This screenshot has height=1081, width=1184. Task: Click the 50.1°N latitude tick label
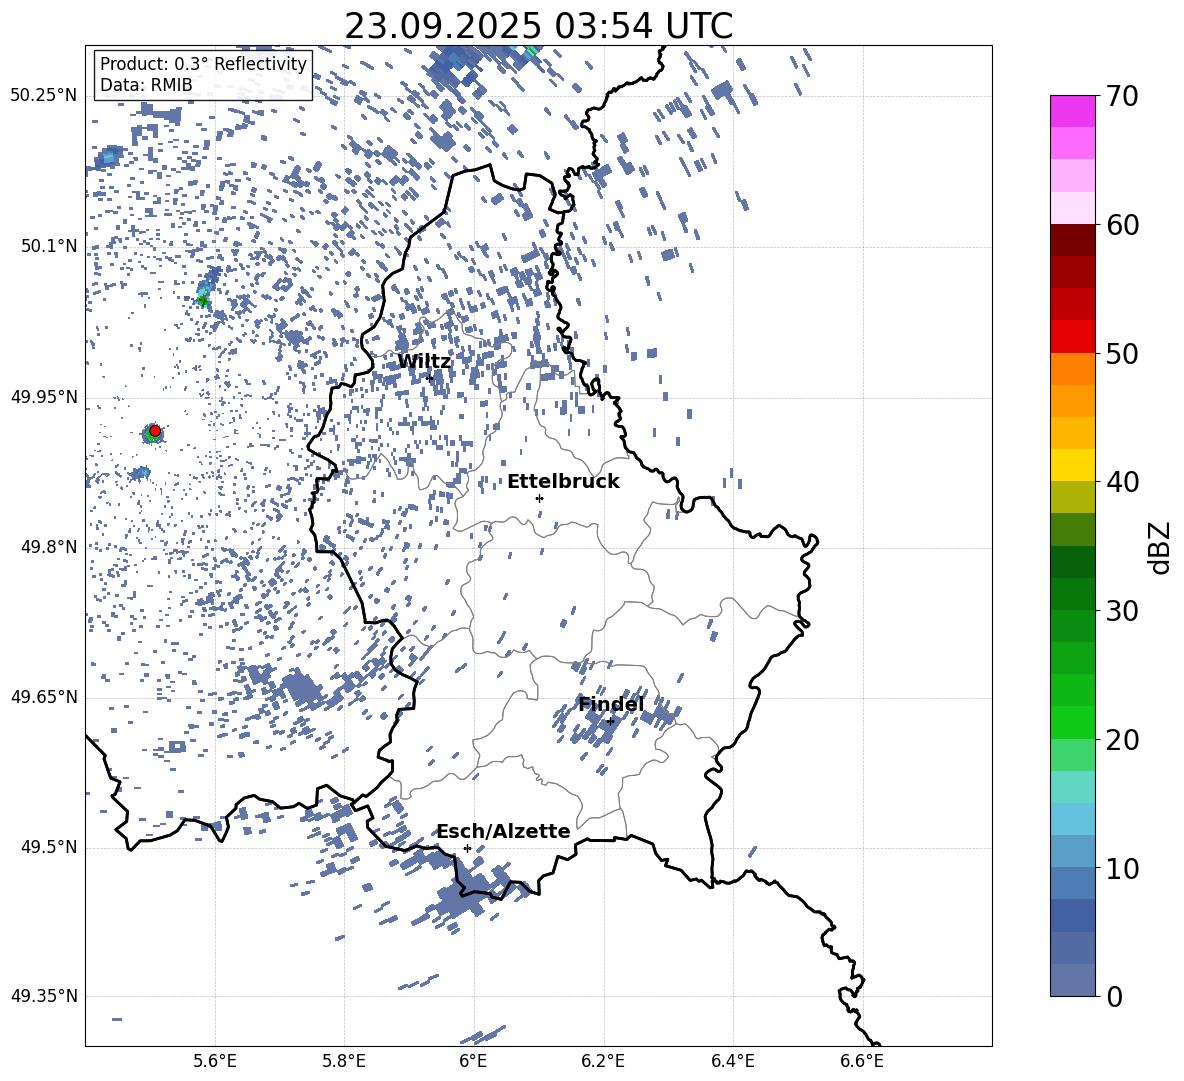(x=49, y=247)
